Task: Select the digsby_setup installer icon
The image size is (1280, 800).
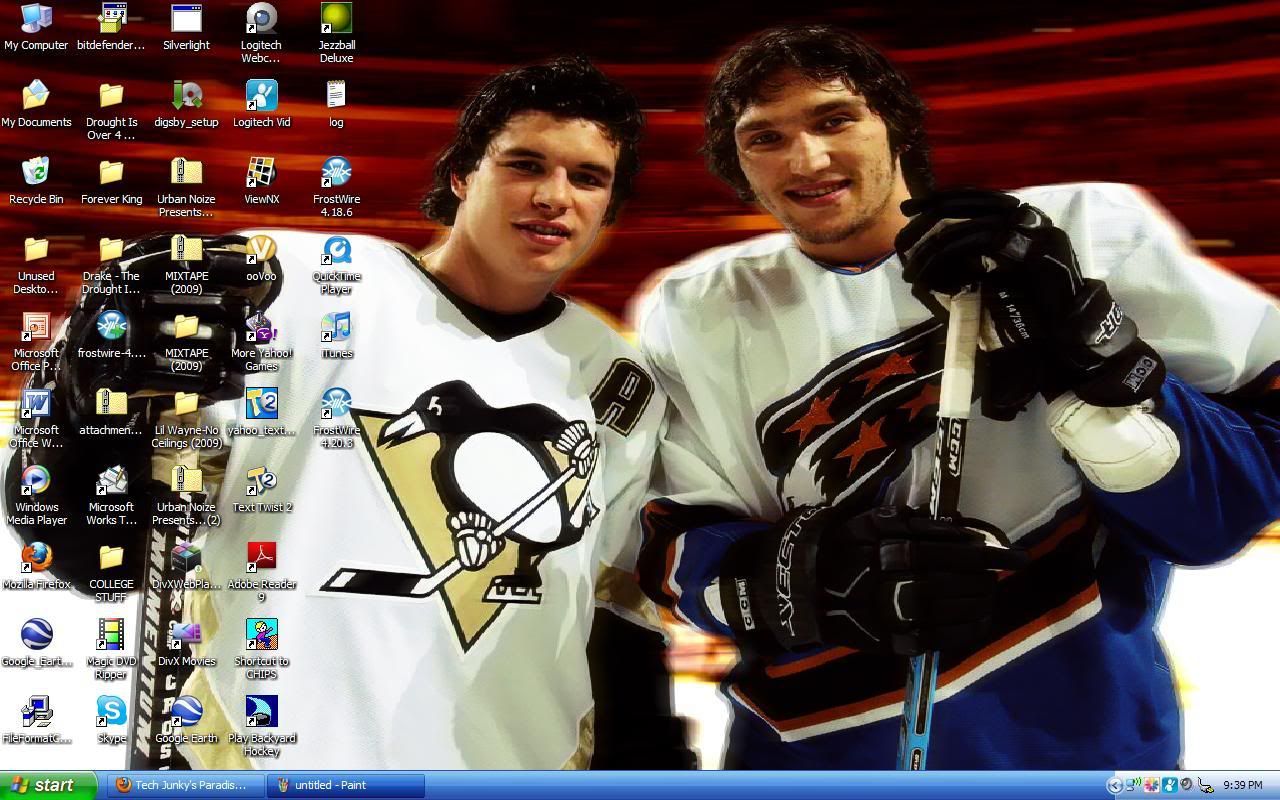Action: point(186,105)
